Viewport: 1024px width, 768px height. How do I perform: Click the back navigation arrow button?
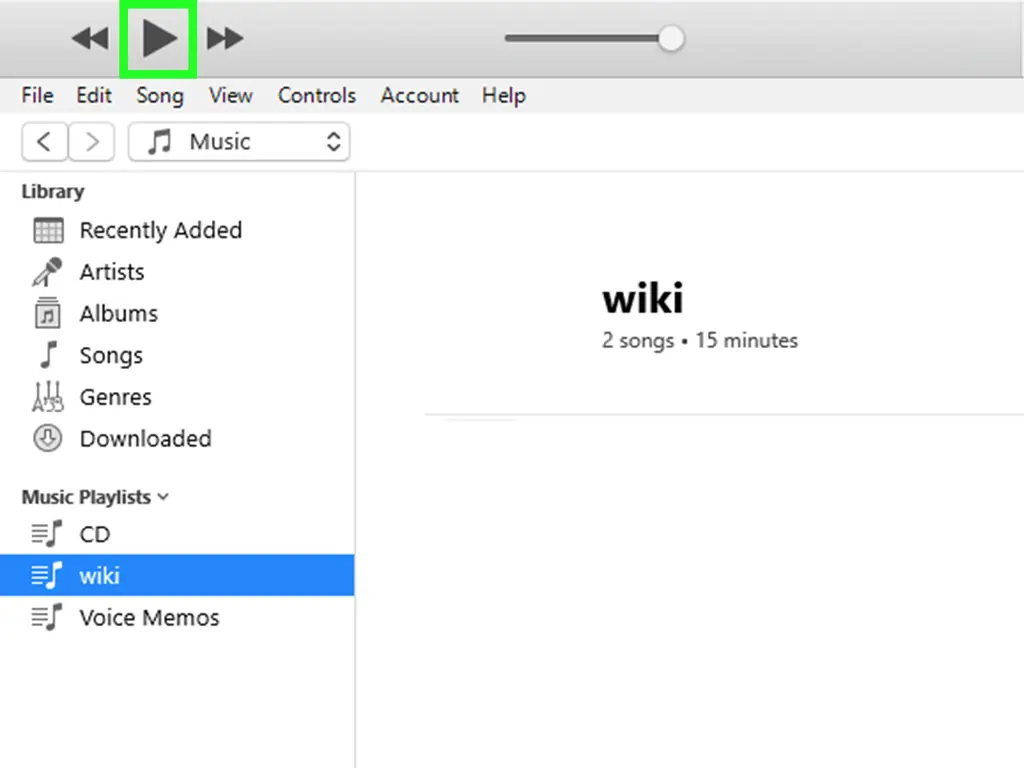point(44,142)
